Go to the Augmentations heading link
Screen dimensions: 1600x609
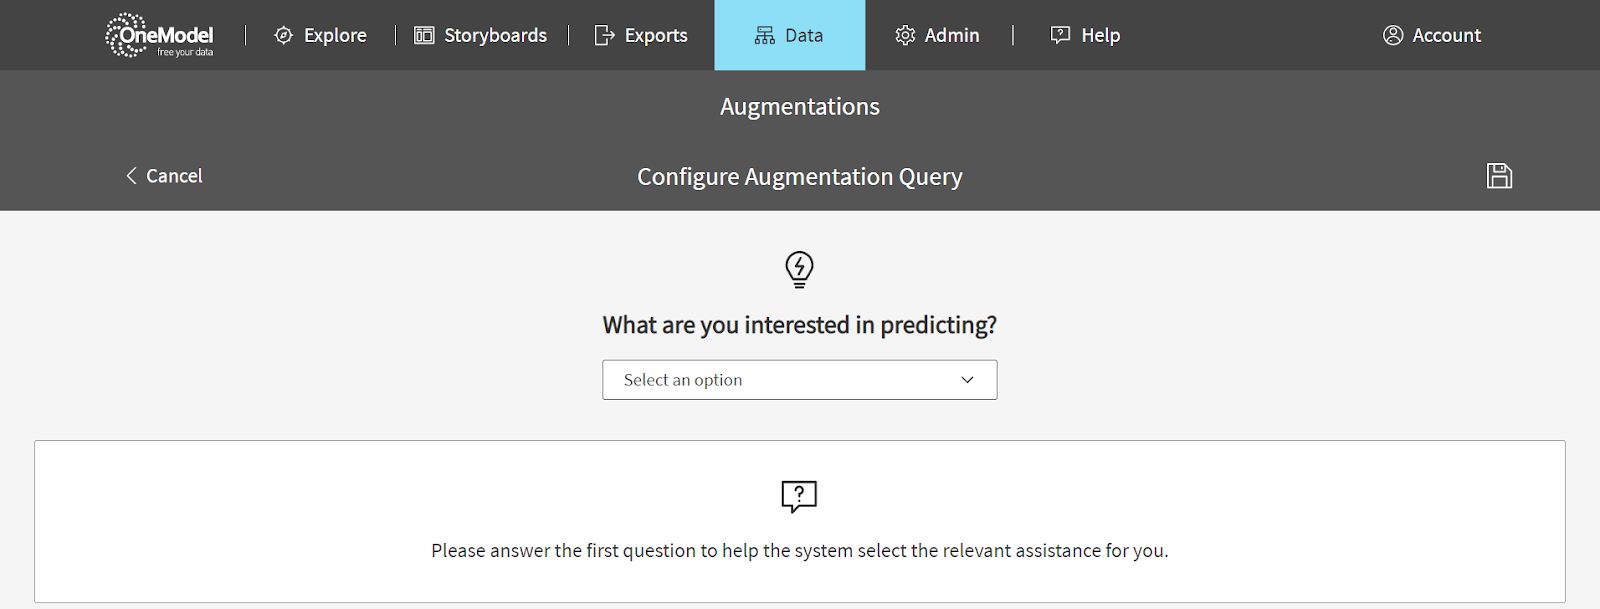(x=800, y=106)
